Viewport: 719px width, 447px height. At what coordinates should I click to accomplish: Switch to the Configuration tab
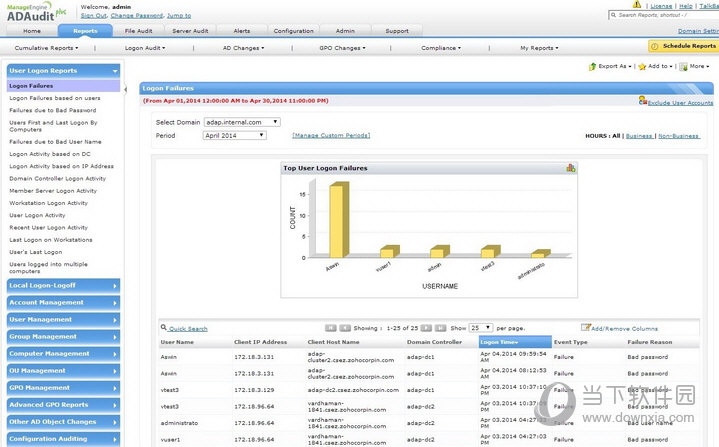click(293, 31)
